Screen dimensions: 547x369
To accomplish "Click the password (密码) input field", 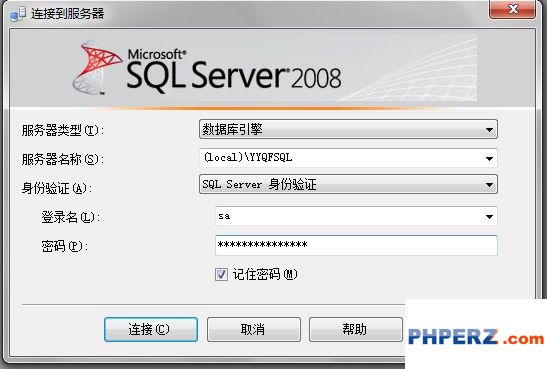I will pyautogui.click(x=356, y=245).
